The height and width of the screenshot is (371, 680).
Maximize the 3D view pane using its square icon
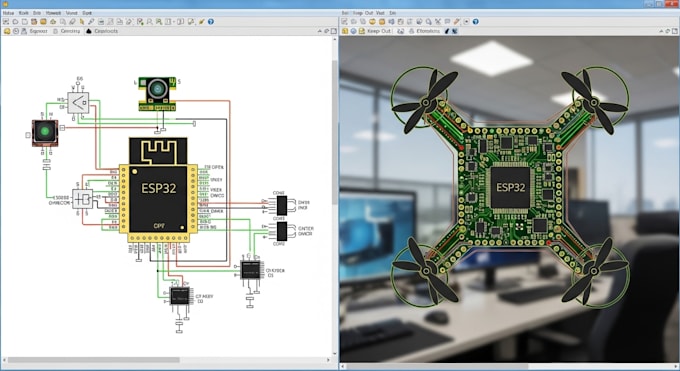(x=675, y=31)
